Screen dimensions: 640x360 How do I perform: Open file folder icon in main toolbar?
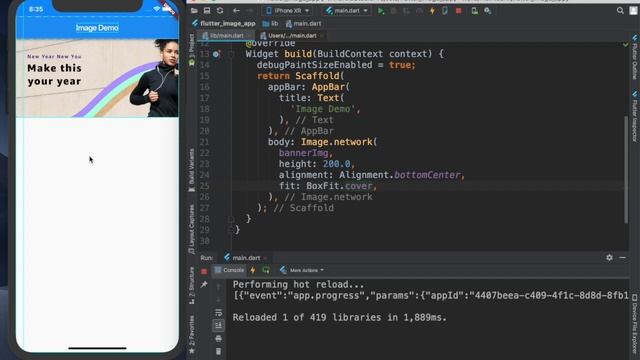tap(194, 11)
